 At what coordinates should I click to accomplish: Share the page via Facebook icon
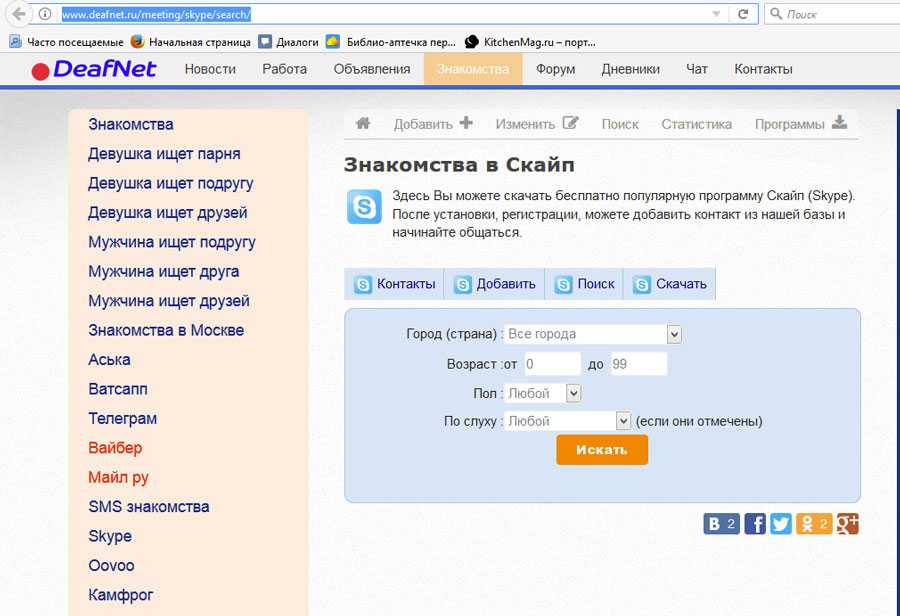pyautogui.click(x=755, y=524)
